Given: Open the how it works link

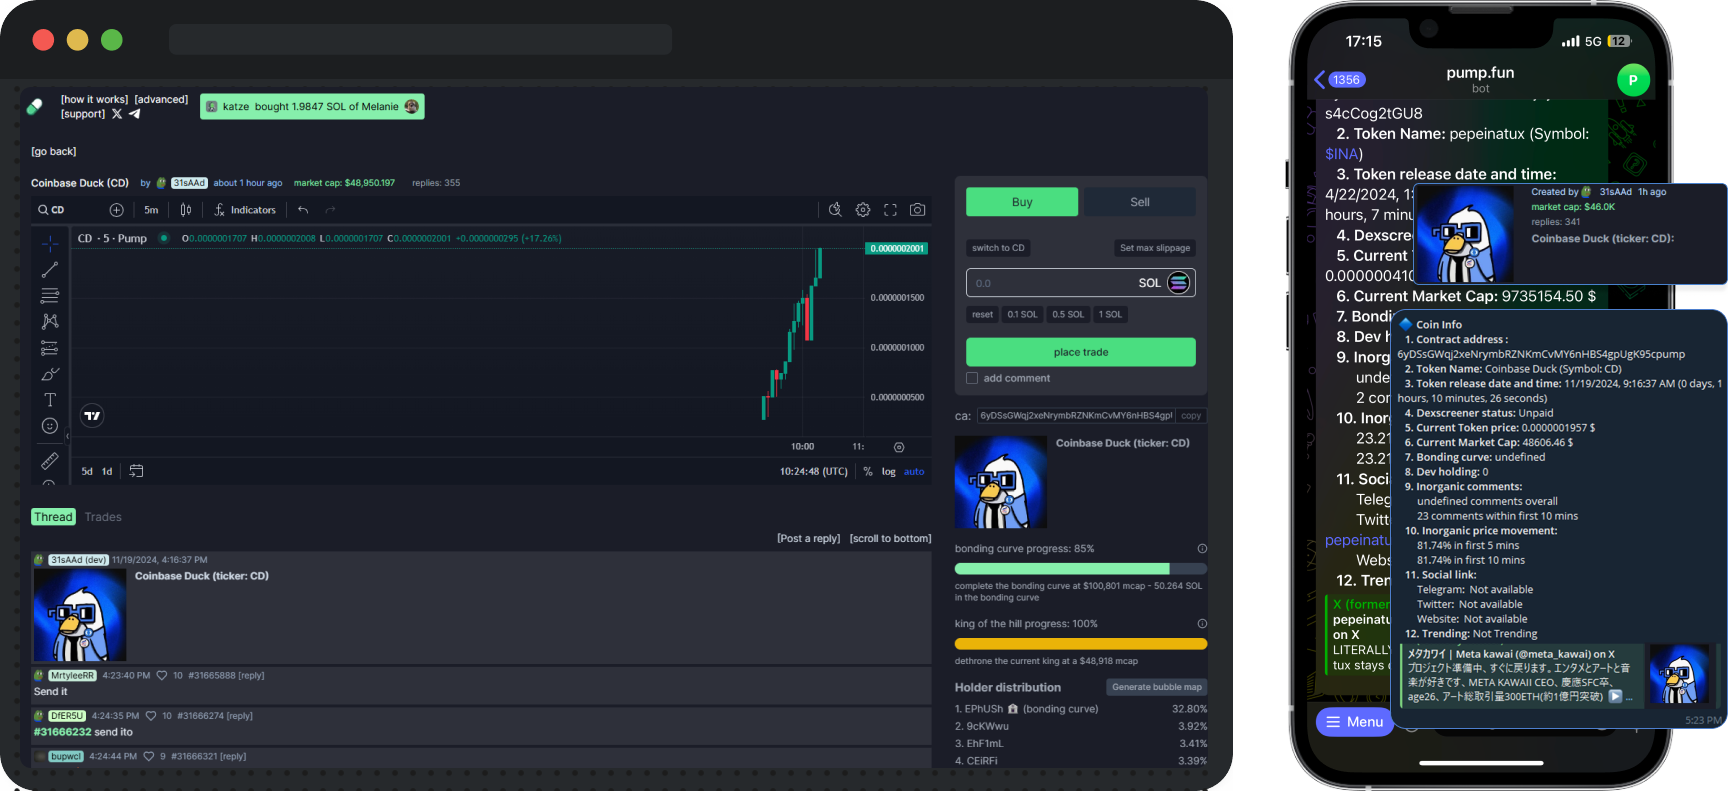Looking at the screenshot, I should coord(94,100).
